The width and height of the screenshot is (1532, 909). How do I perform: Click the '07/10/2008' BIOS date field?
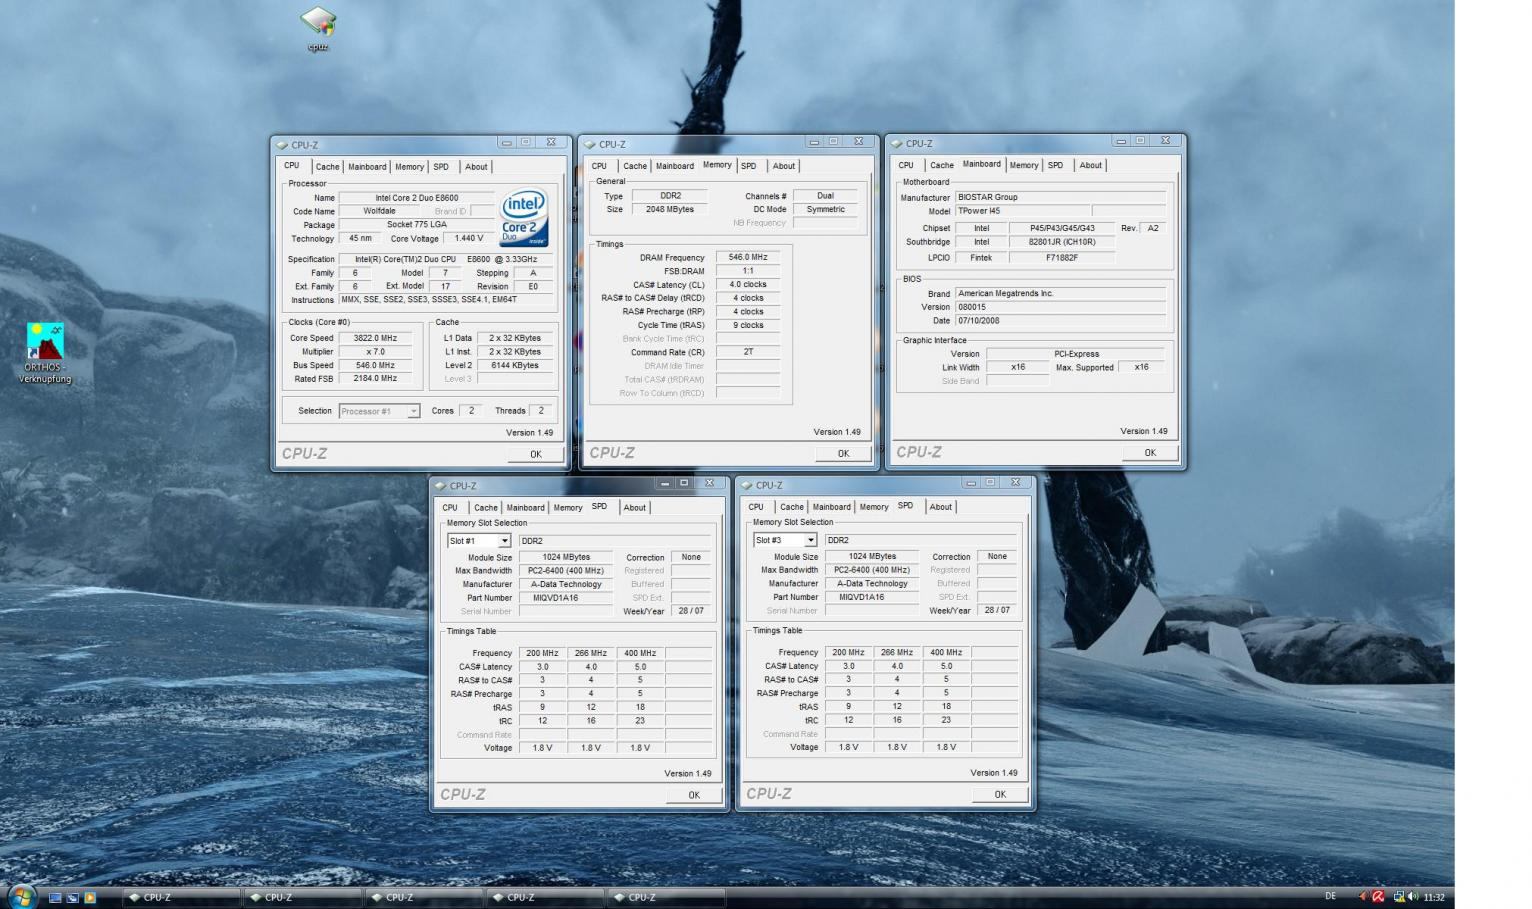(x=1061, y=321)
